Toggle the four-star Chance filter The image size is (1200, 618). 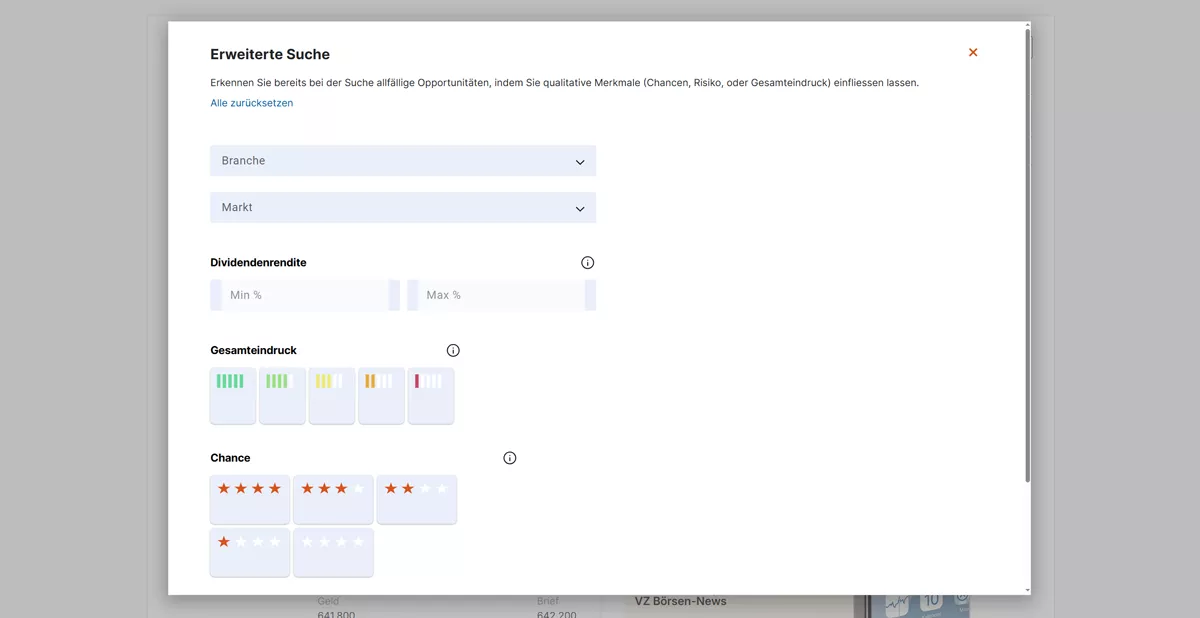click(250, 499)
